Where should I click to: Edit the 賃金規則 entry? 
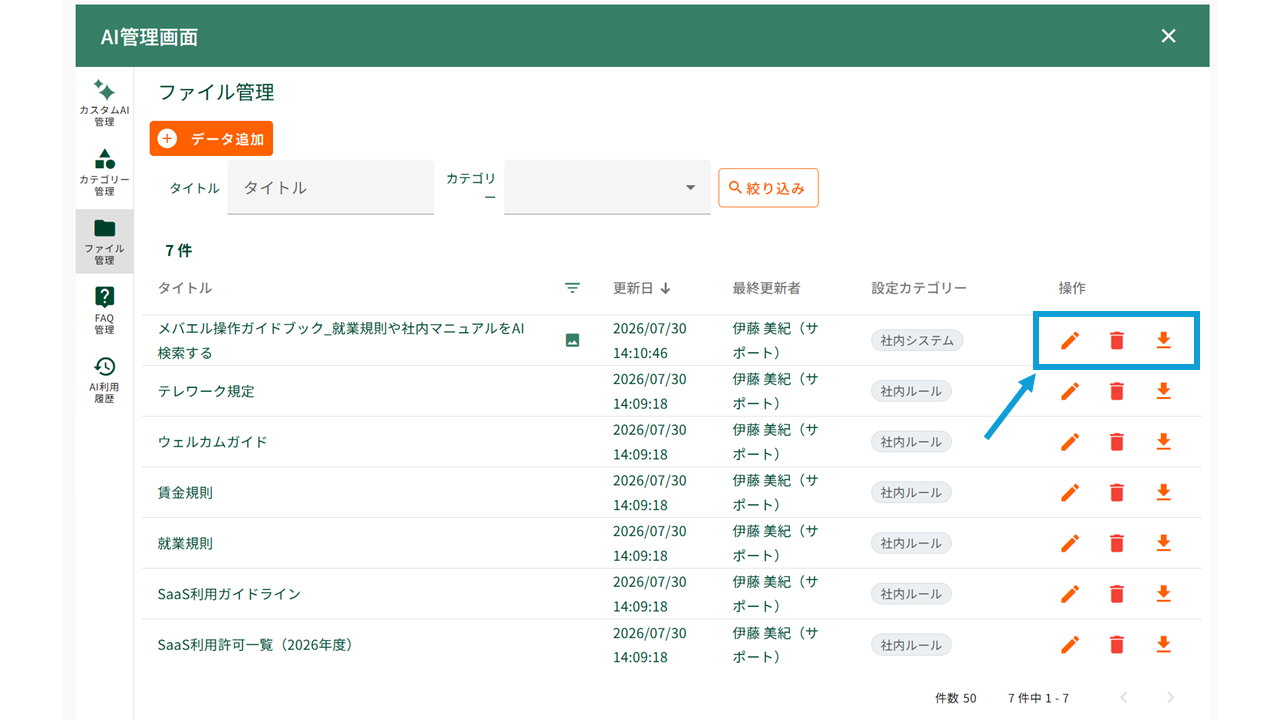tap(1070, 492)
